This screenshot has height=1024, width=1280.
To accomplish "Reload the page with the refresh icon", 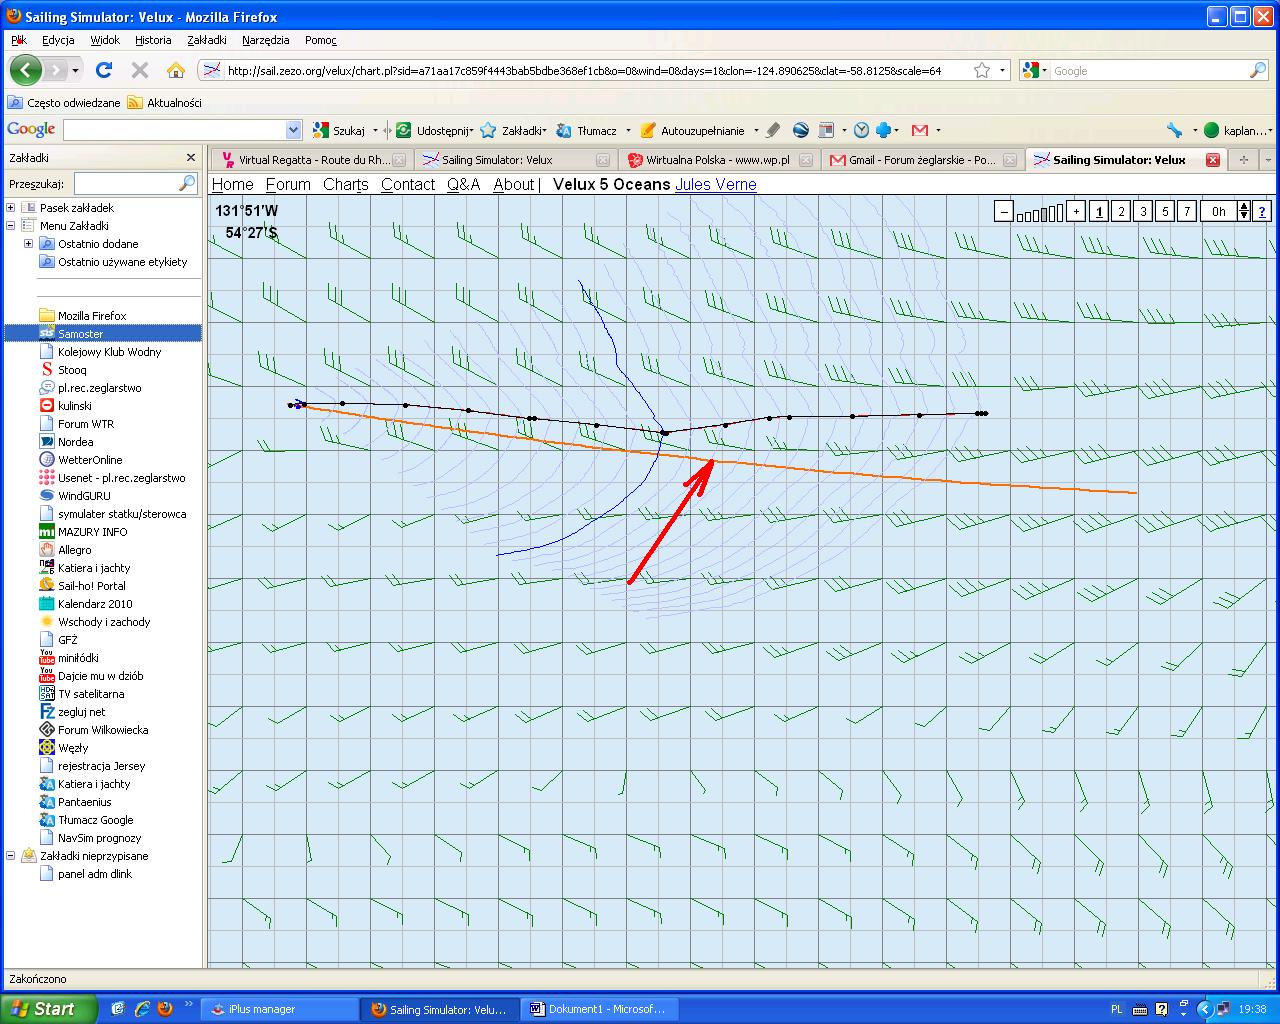I will [104, 70].
